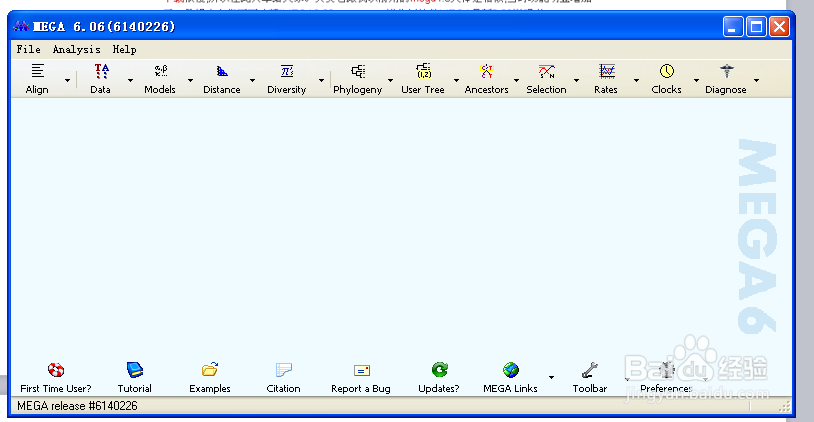The height and width of the screenshot is (422, 814).
Task: Expand the Data dropdown arrow
Action: 130,80
